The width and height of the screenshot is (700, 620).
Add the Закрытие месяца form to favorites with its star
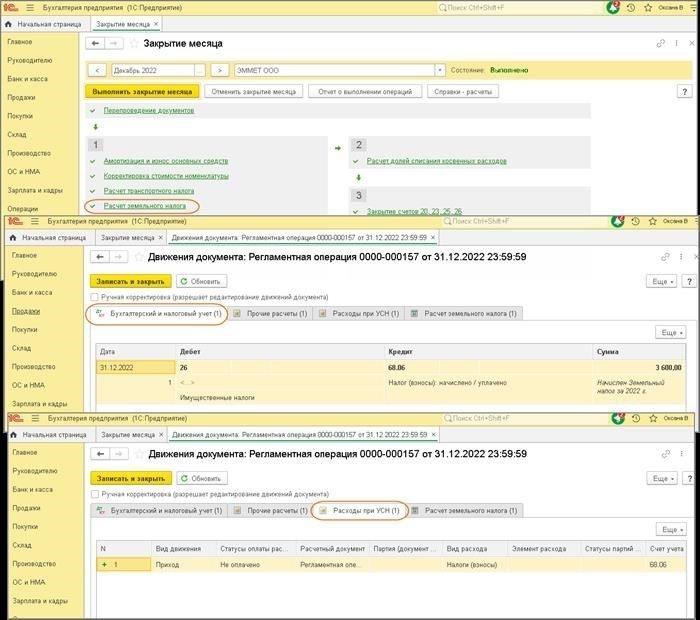[133, 43]
